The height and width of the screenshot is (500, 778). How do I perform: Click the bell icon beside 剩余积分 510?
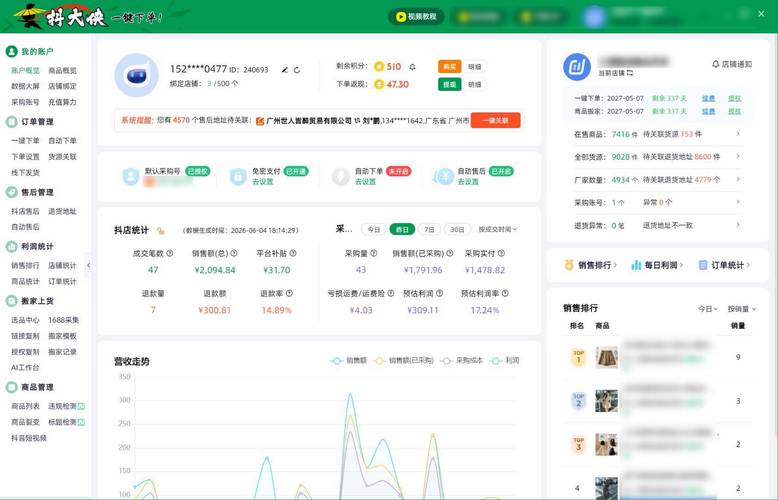[x=412, y=66]
